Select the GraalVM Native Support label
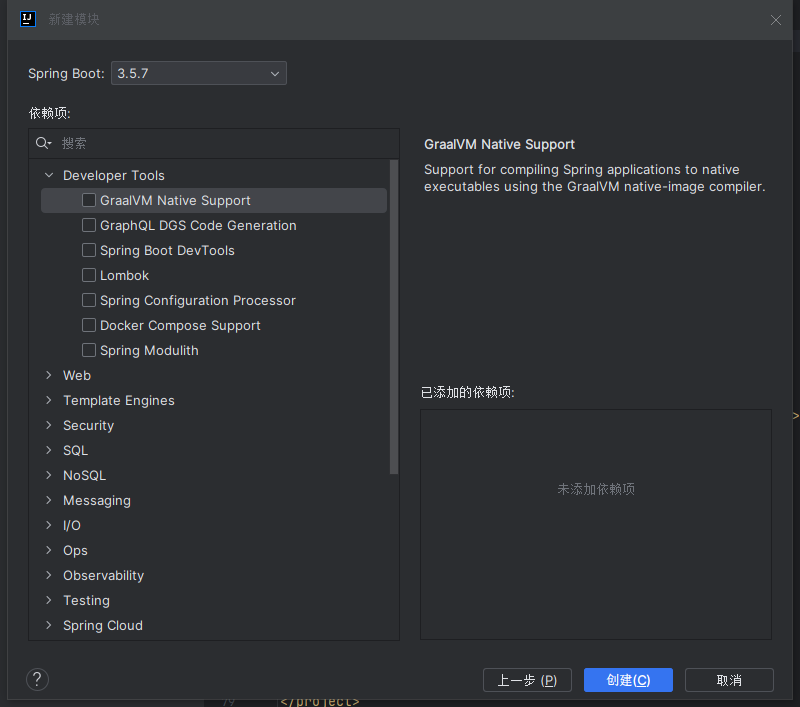Screen dimensions: 800x707 click(175, 200)
